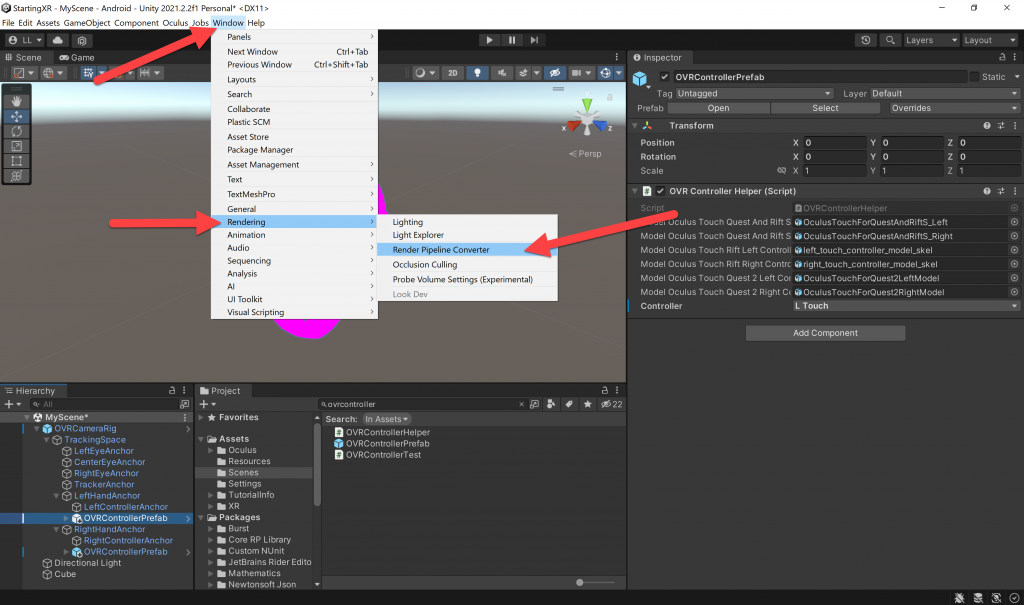Open OVR Controller Helper script kebab menu

1014,191
